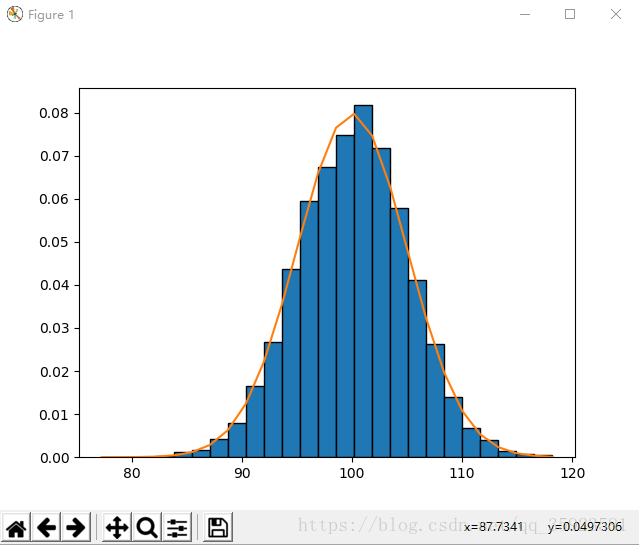
Task: Reset the plot to original view with Home
Action: [x=16, y=527]
